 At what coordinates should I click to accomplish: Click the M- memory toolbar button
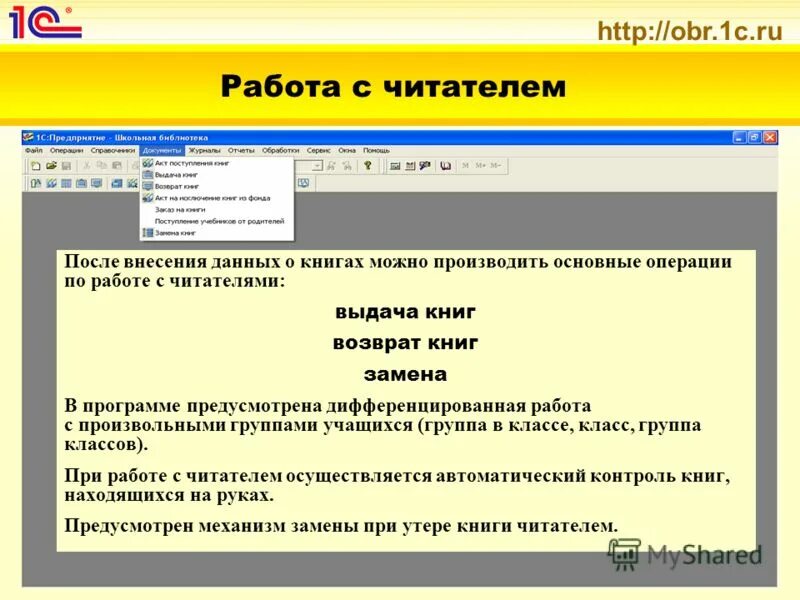pos(495,166)
